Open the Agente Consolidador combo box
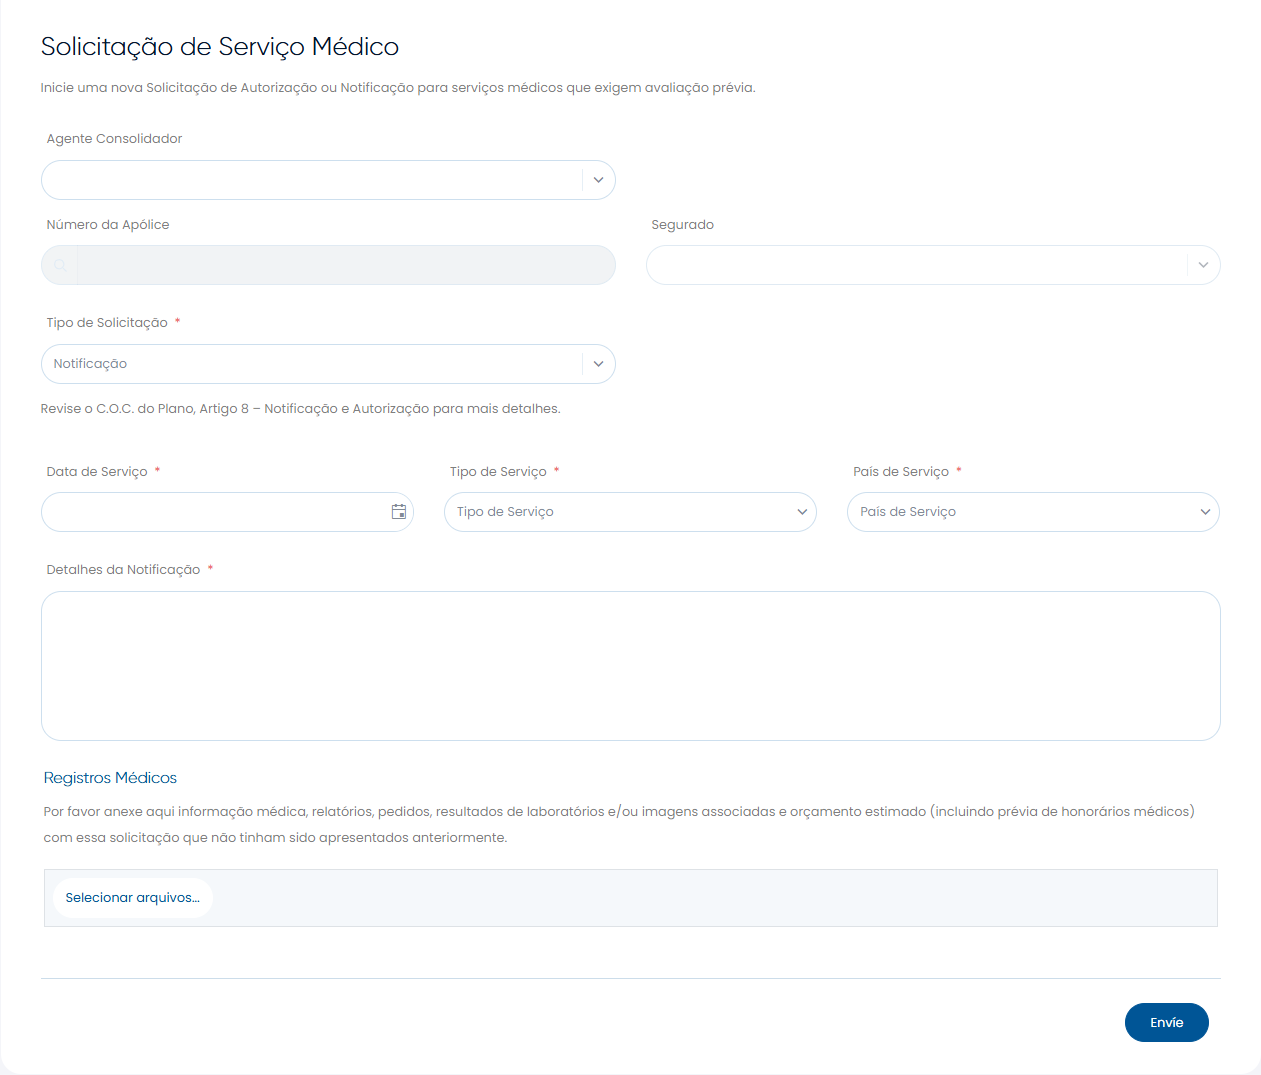 pyautogui.click(x=310, y=180)
